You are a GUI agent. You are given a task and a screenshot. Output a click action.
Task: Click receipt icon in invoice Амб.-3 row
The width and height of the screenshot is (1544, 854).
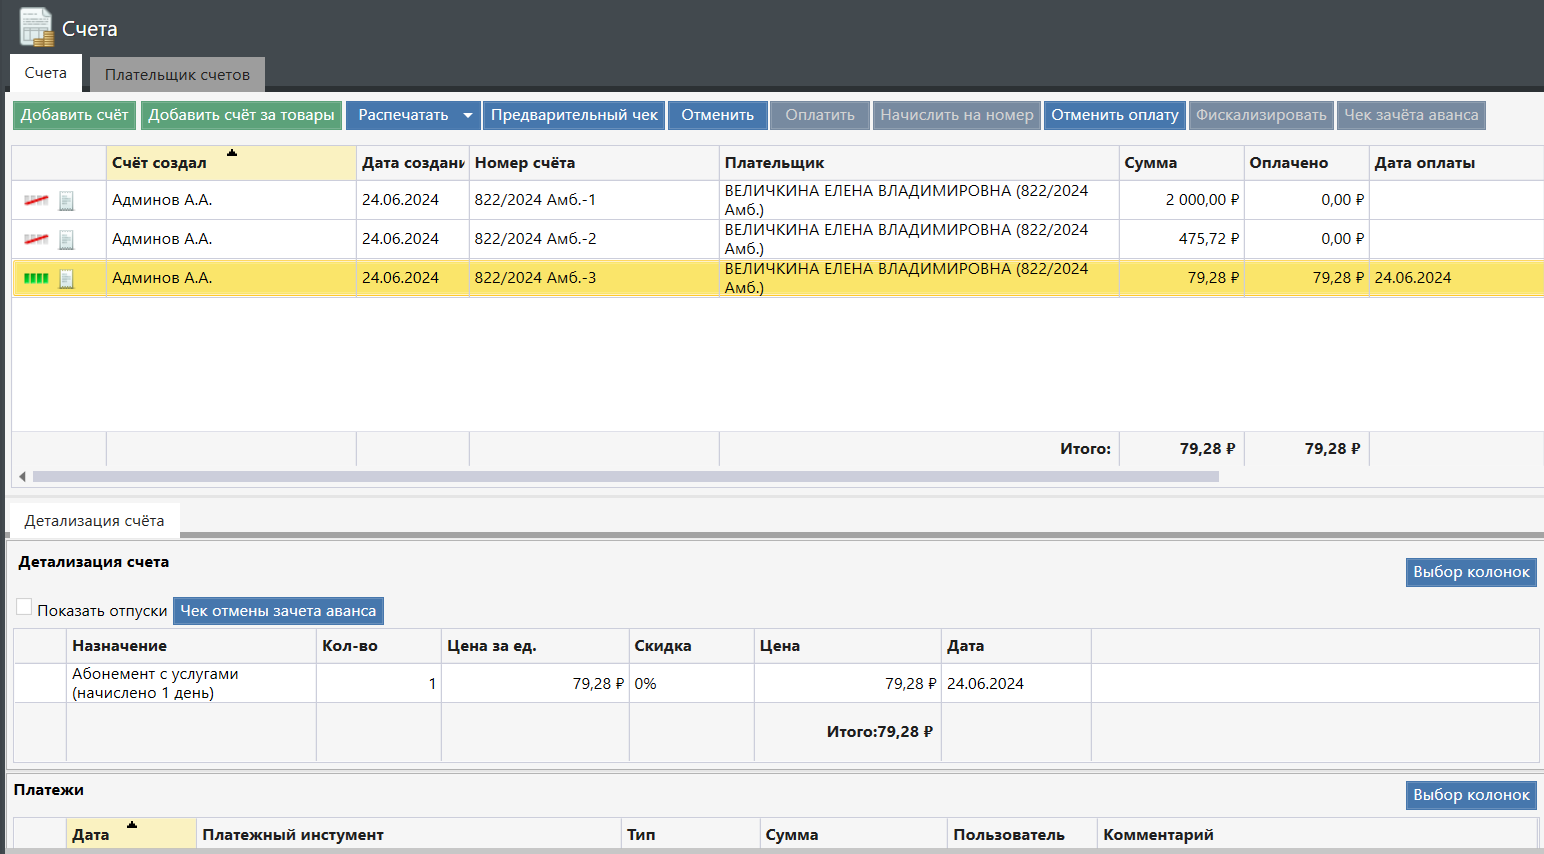(x=66, y=279)
